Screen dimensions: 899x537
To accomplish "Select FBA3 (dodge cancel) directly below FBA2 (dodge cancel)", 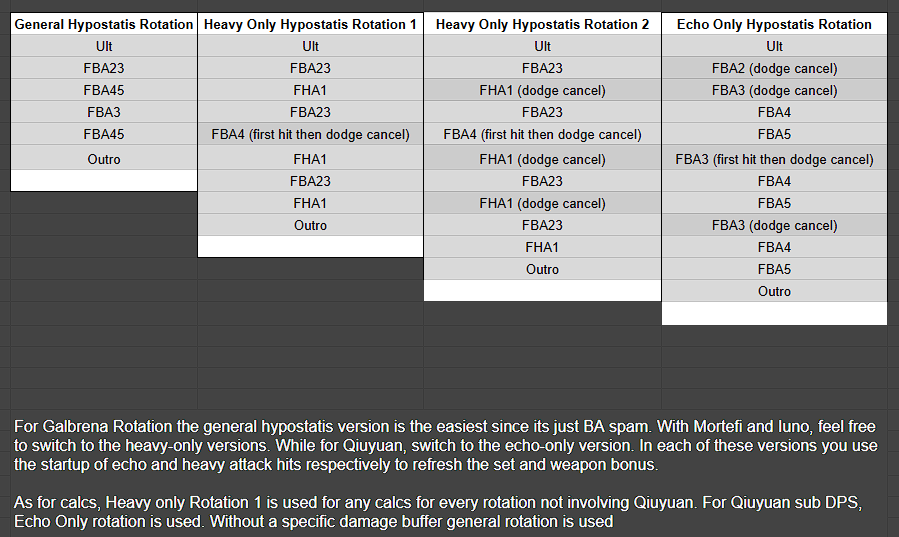I will pyautogui.click(x=774, y=90).
